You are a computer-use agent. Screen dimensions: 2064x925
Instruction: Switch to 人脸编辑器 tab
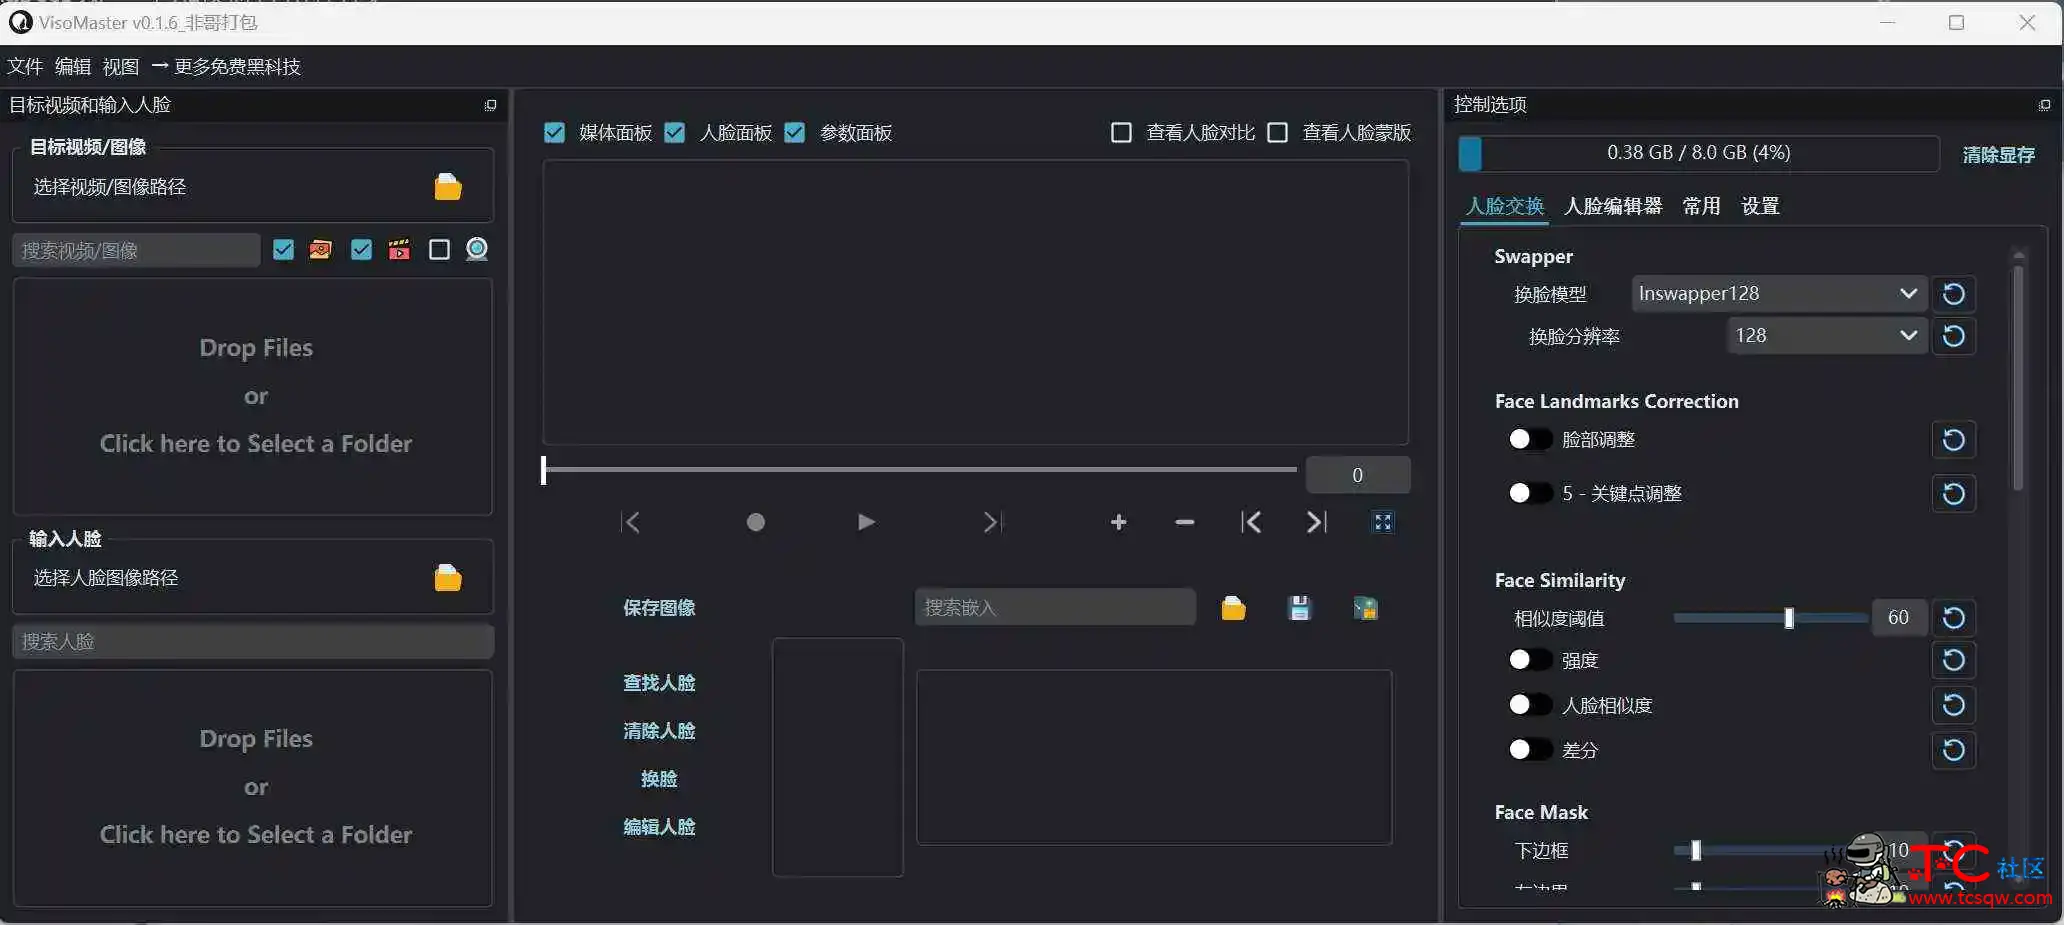coord(1613,206)
